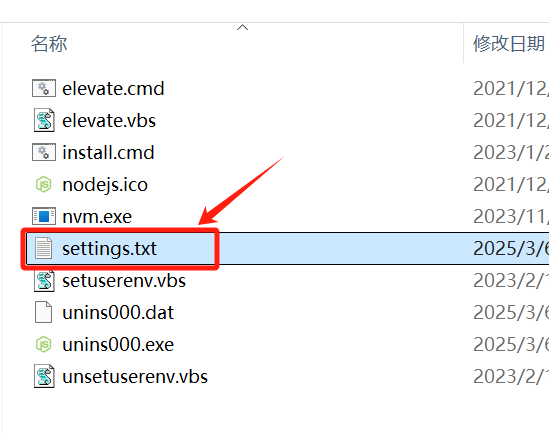Sort by the 名称 column header
Image resolution: width=549 pixels, height=433 pixels.
[49, 44]
